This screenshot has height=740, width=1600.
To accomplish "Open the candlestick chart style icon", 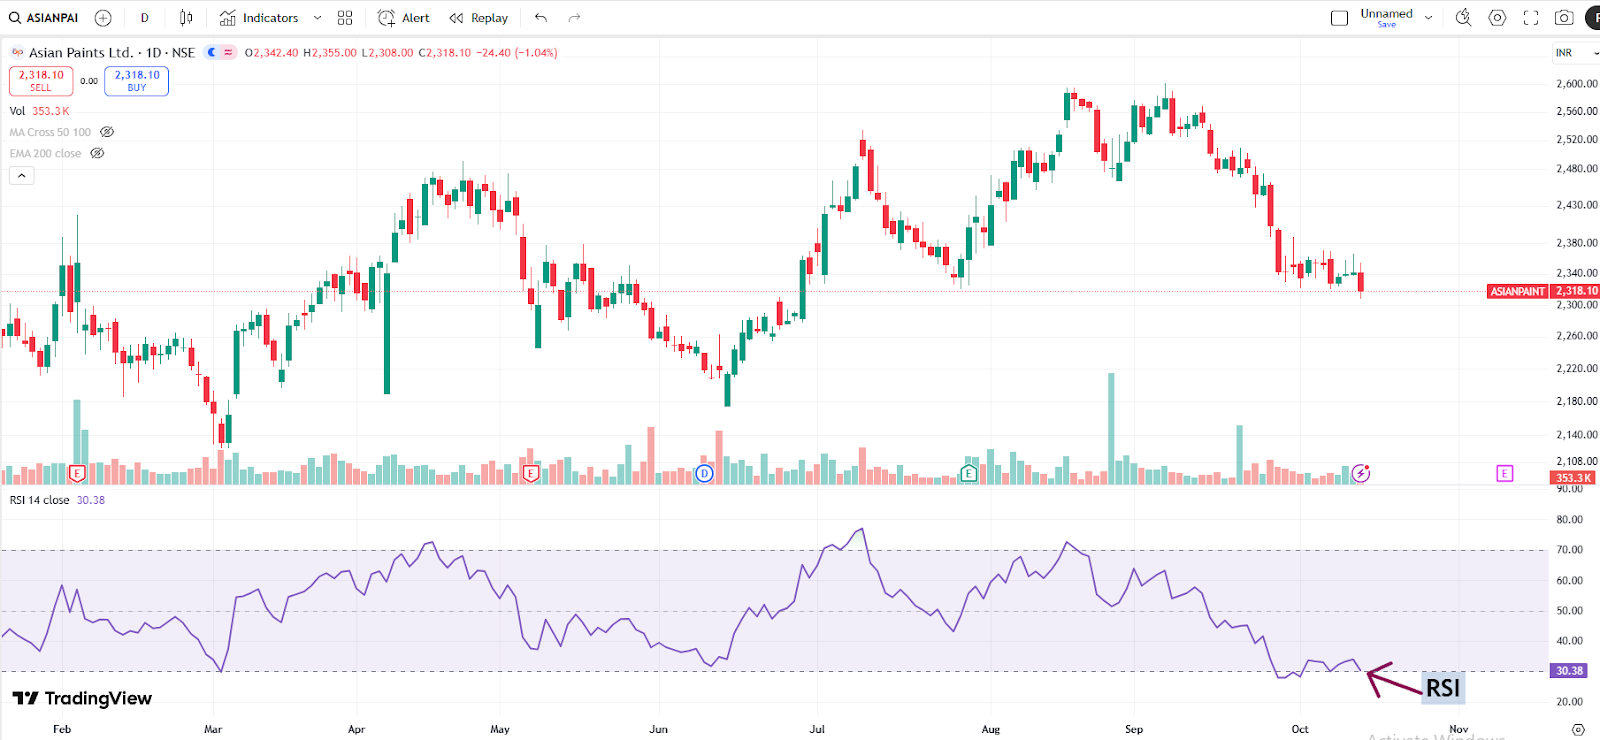I will (x=186, y=18).
